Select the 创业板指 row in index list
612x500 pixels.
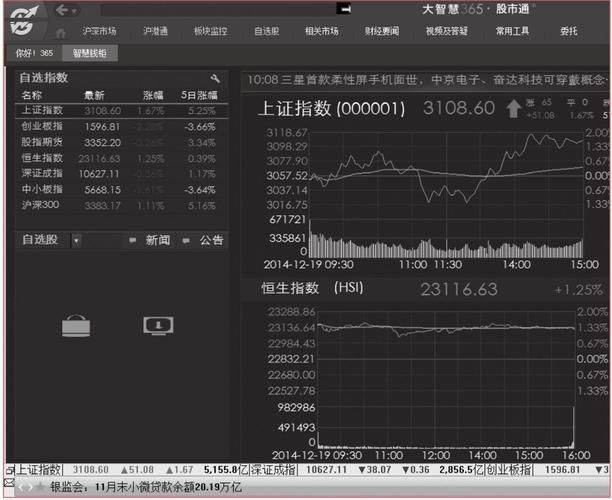click(121, 126)
